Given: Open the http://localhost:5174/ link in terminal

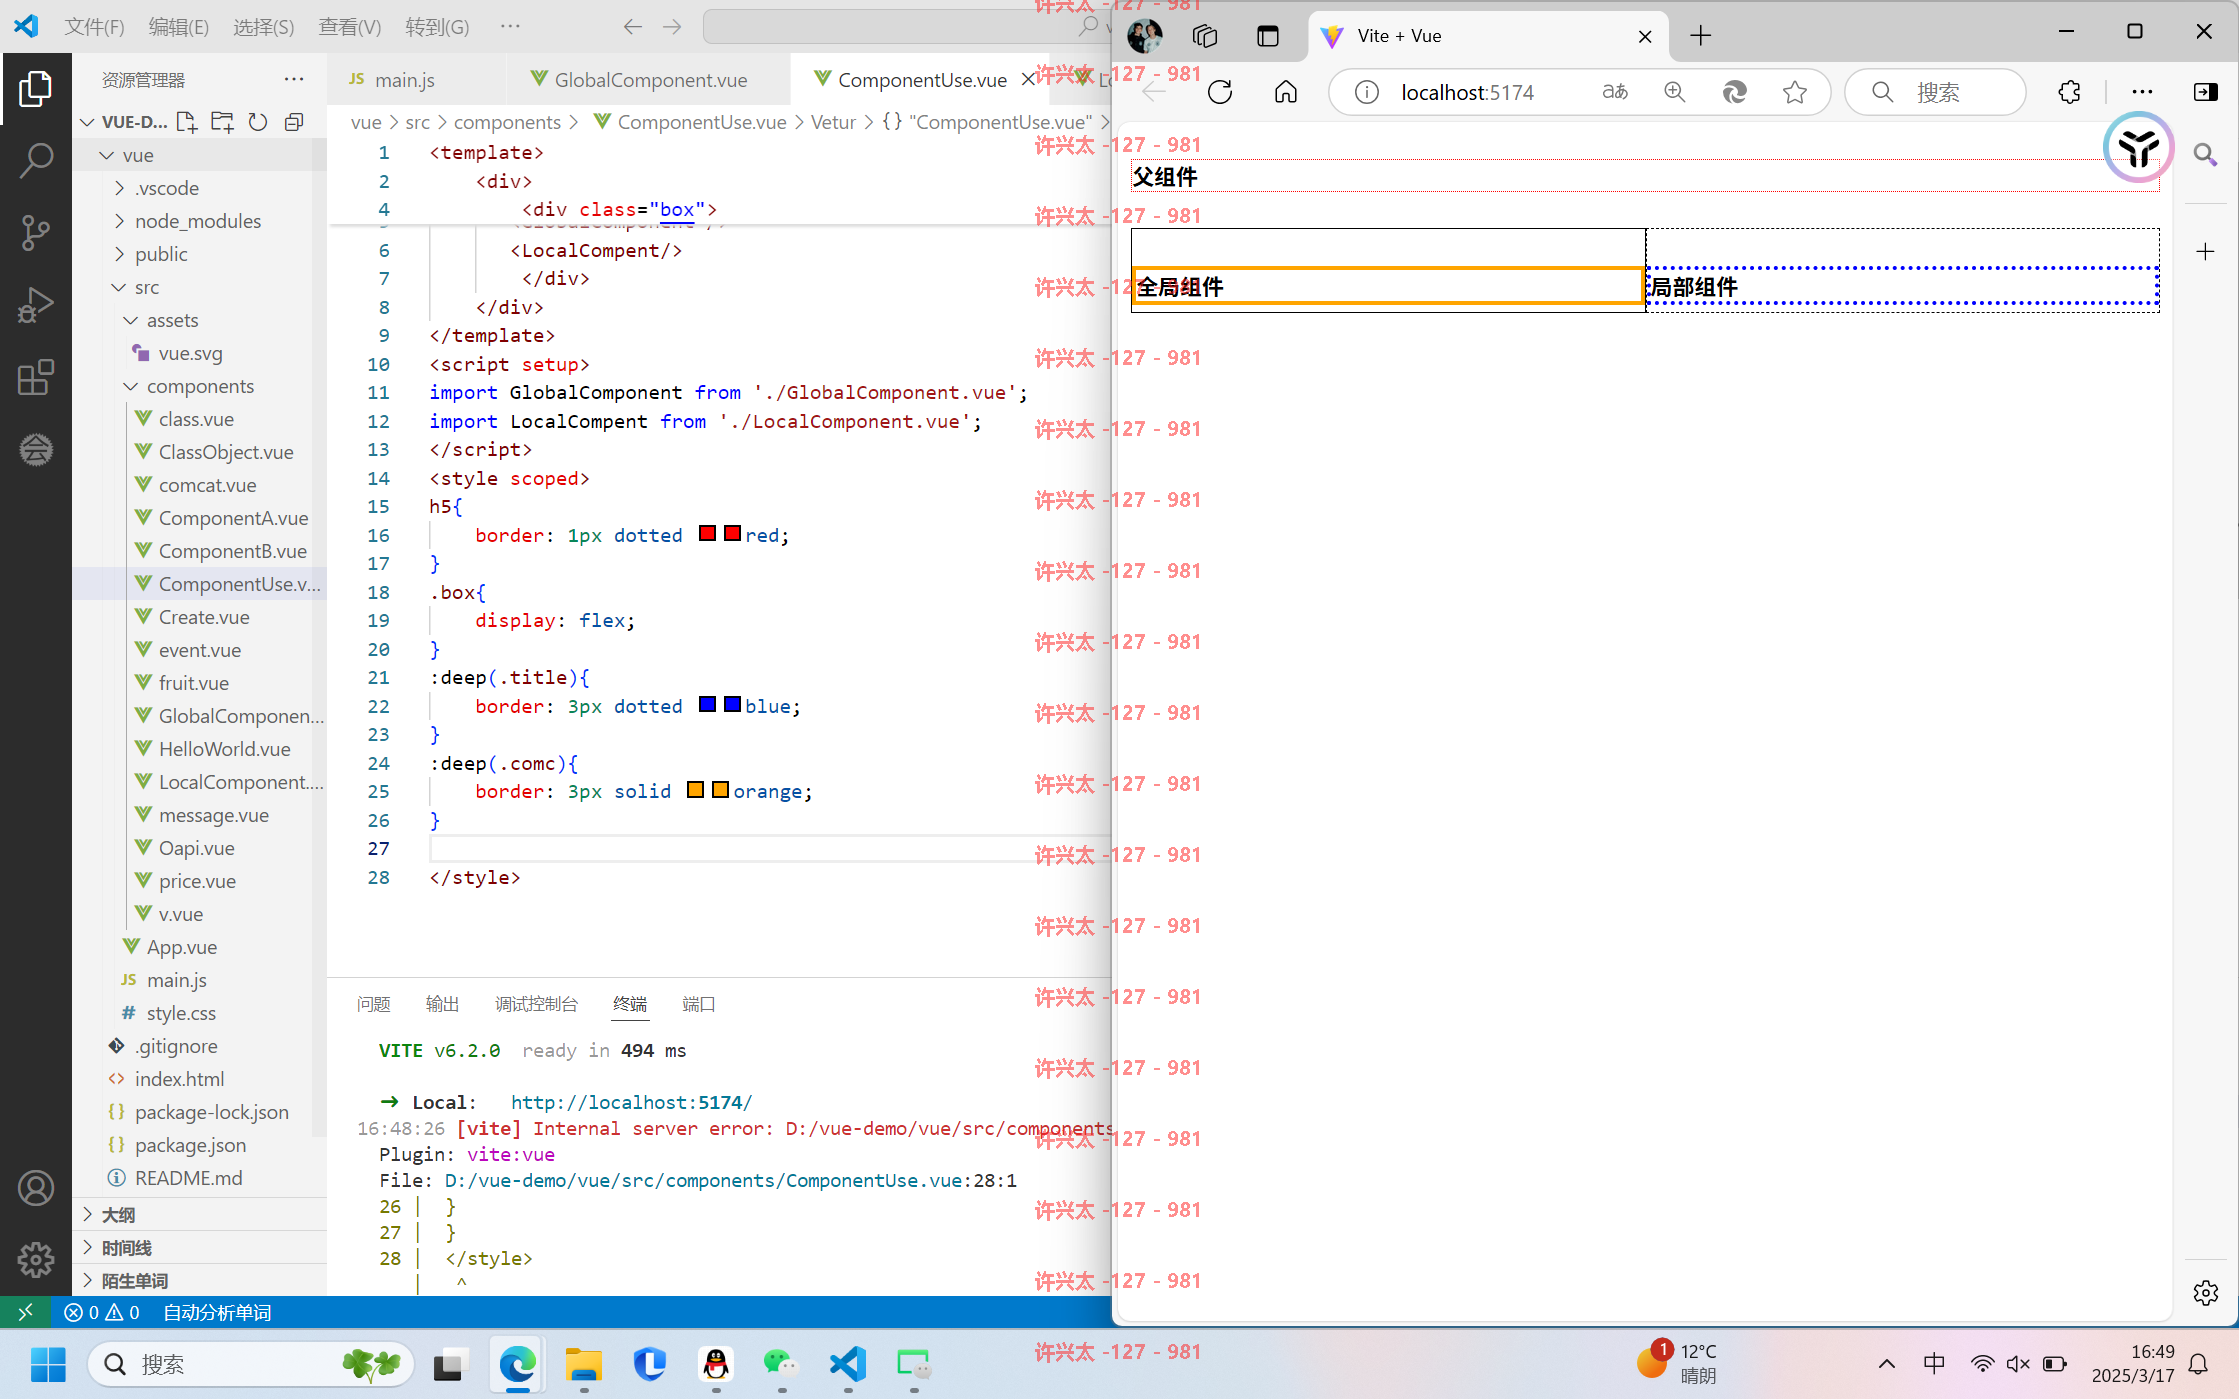Looking at the screenshot, I should pos(631,1102).
